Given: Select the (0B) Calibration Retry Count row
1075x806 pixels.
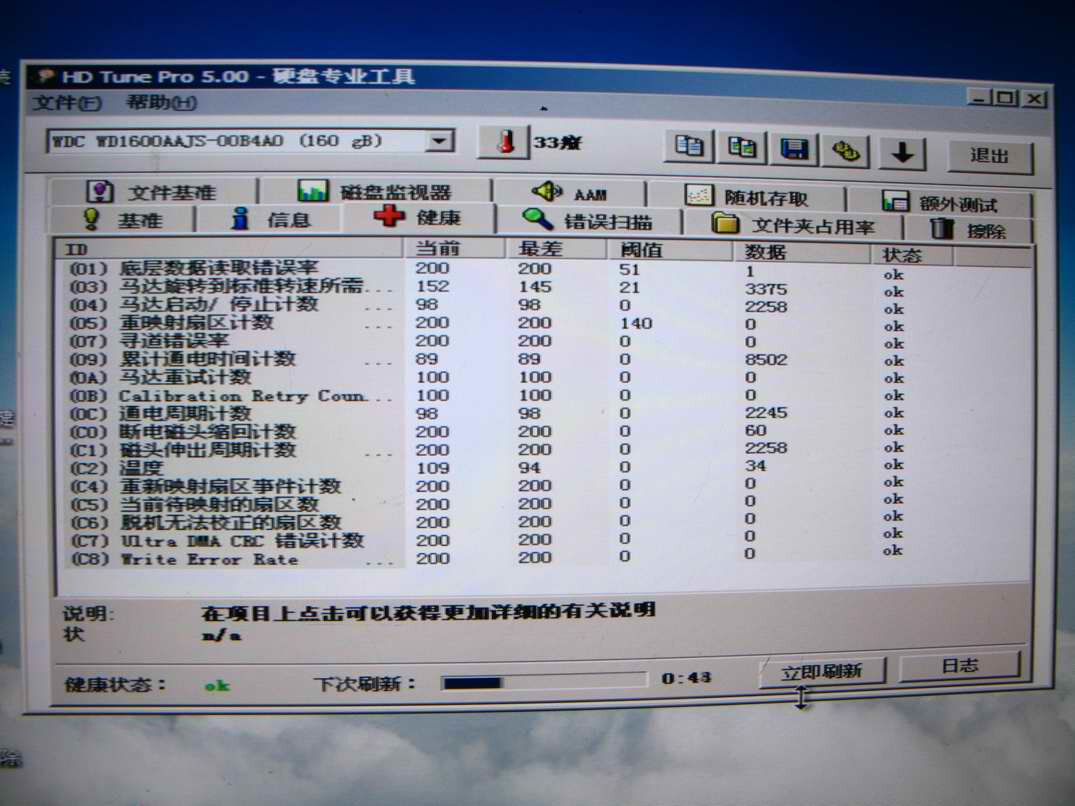Looking at the screenshot, I should click(x=542, y=395).
